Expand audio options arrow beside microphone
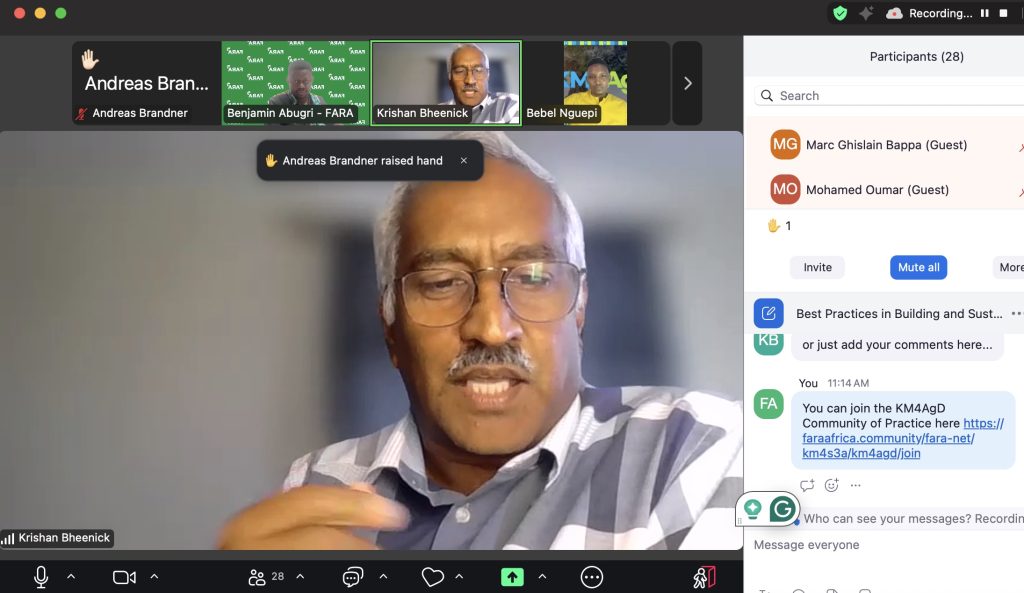The width and height of the screenshot is (1024, 593). tap(71, 577)
